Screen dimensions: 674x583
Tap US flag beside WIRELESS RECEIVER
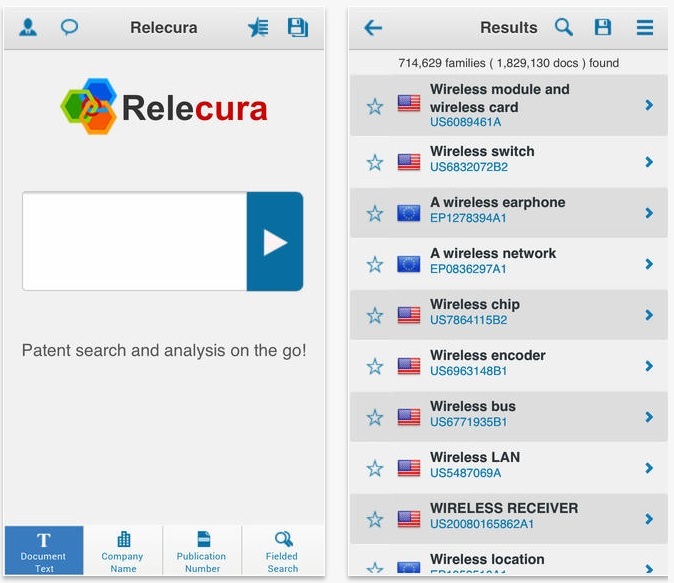click(x=409, y=519)
